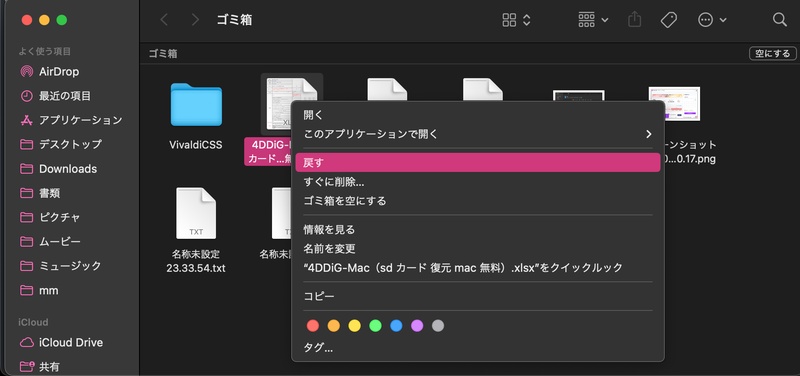800x376 pixels.
Task: Go forward with the right chevron
Action: pyautogui.click(x=195, y=20)
